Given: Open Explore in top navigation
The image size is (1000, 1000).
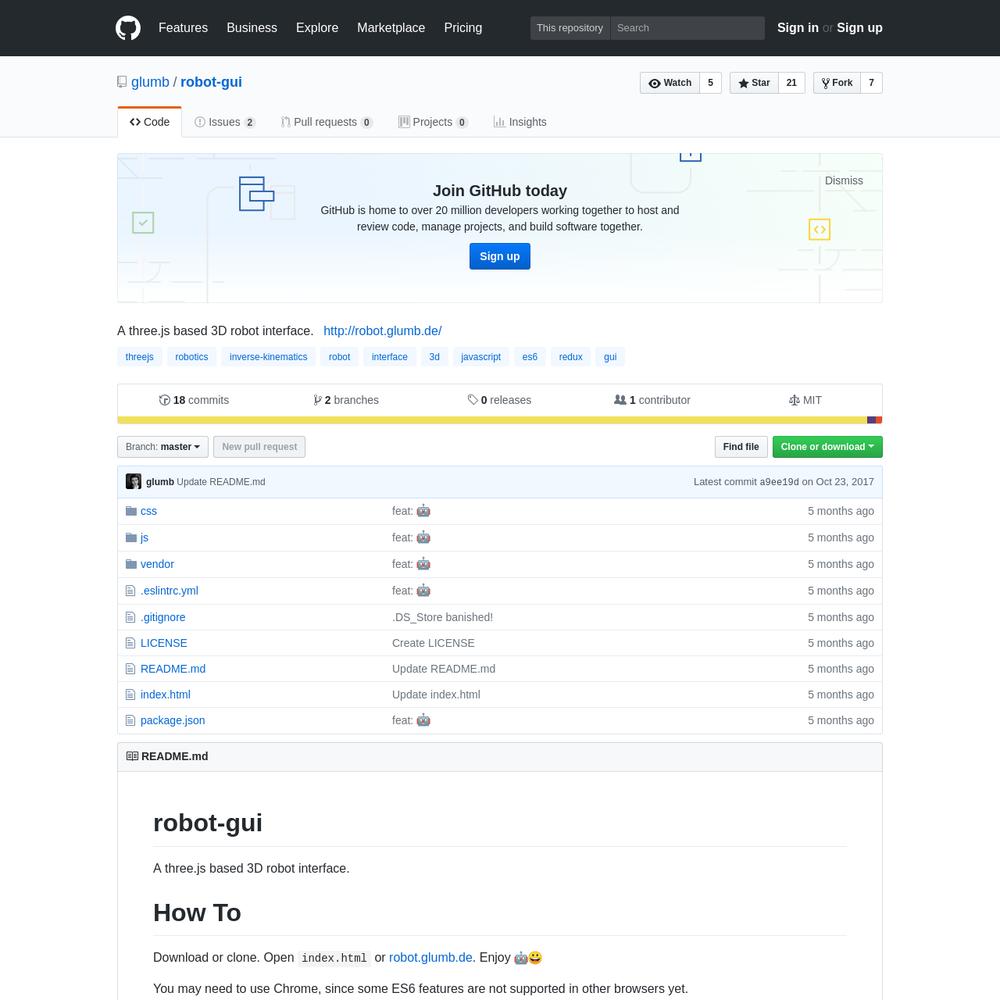Looking at the screenshot, I should pyautogui.click(x=317, y=28).
